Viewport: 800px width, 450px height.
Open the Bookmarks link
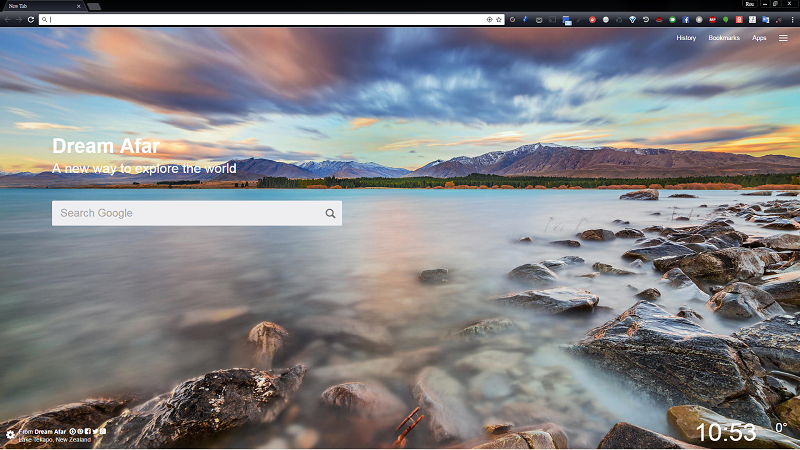pyautogui.click(x=724, y=38)
